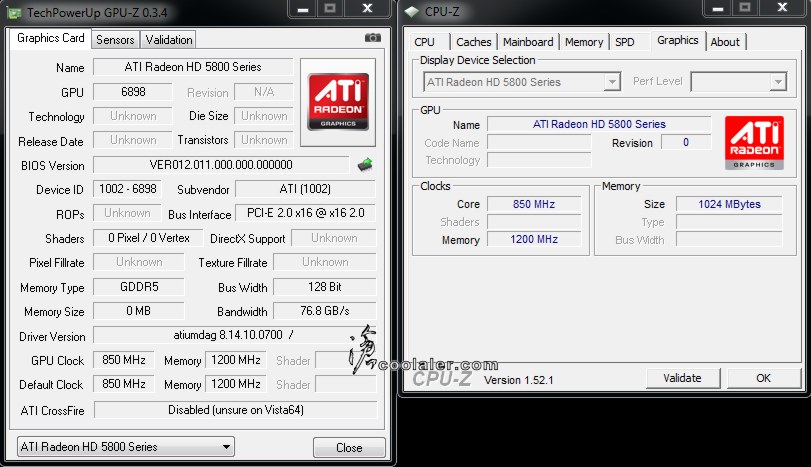The height and width of the screenshot is (467, 811).
Task: Click the Texture Fillrate Unknown field
Action: [324, 262]
